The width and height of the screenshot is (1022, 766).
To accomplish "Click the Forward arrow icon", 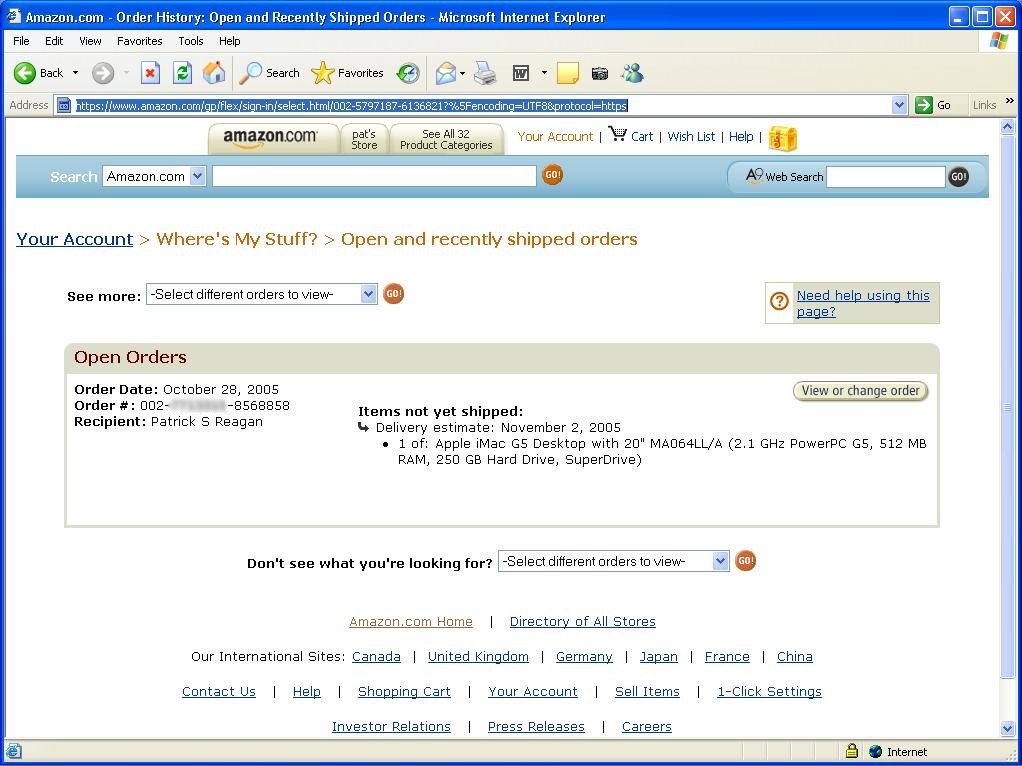I will [x=103, y=73].
